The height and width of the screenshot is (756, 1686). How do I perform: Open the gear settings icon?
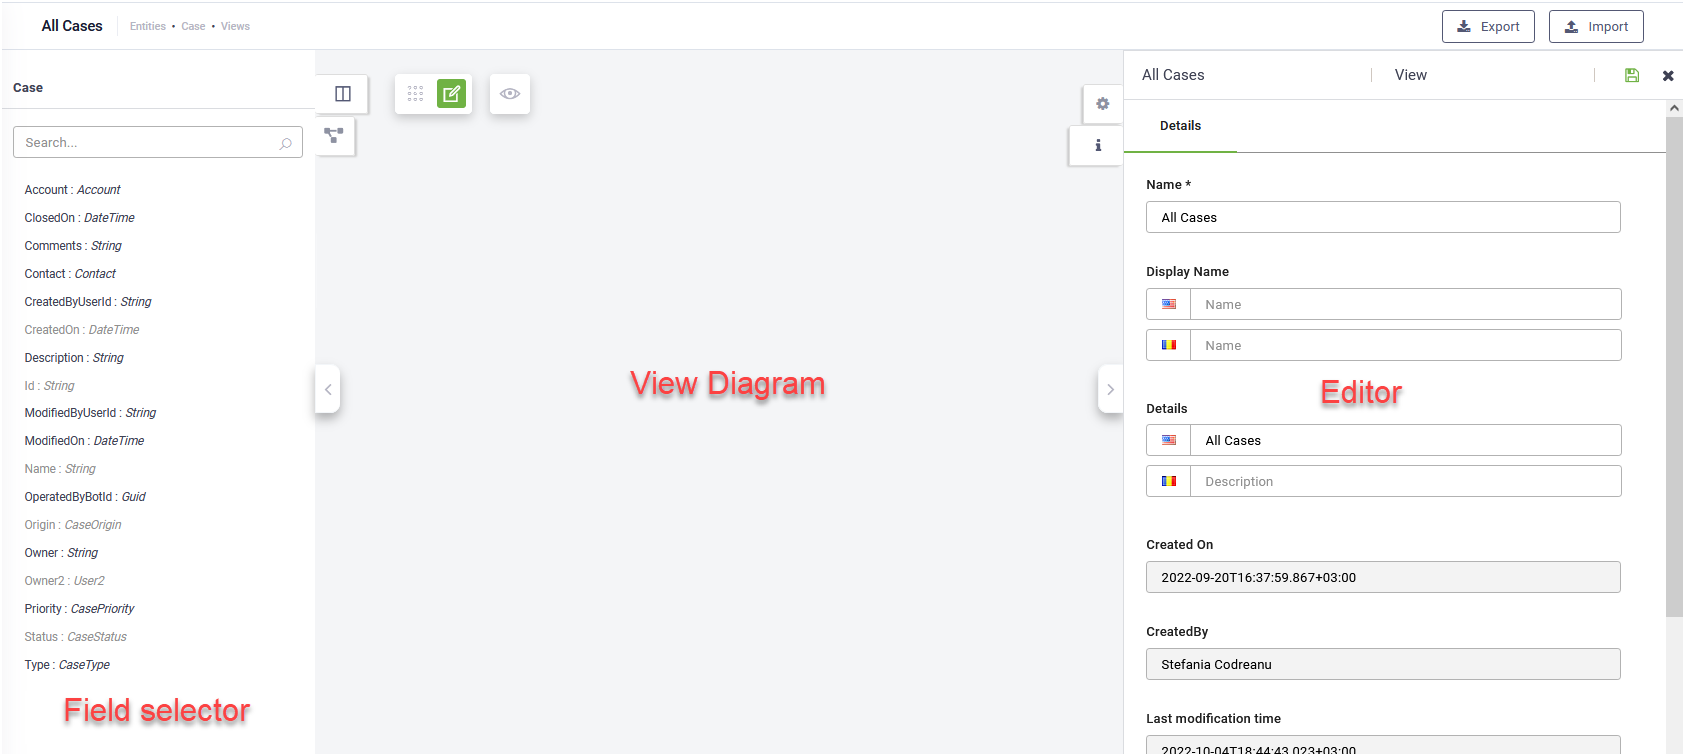pyautogui.click(x=1102, y=104)
